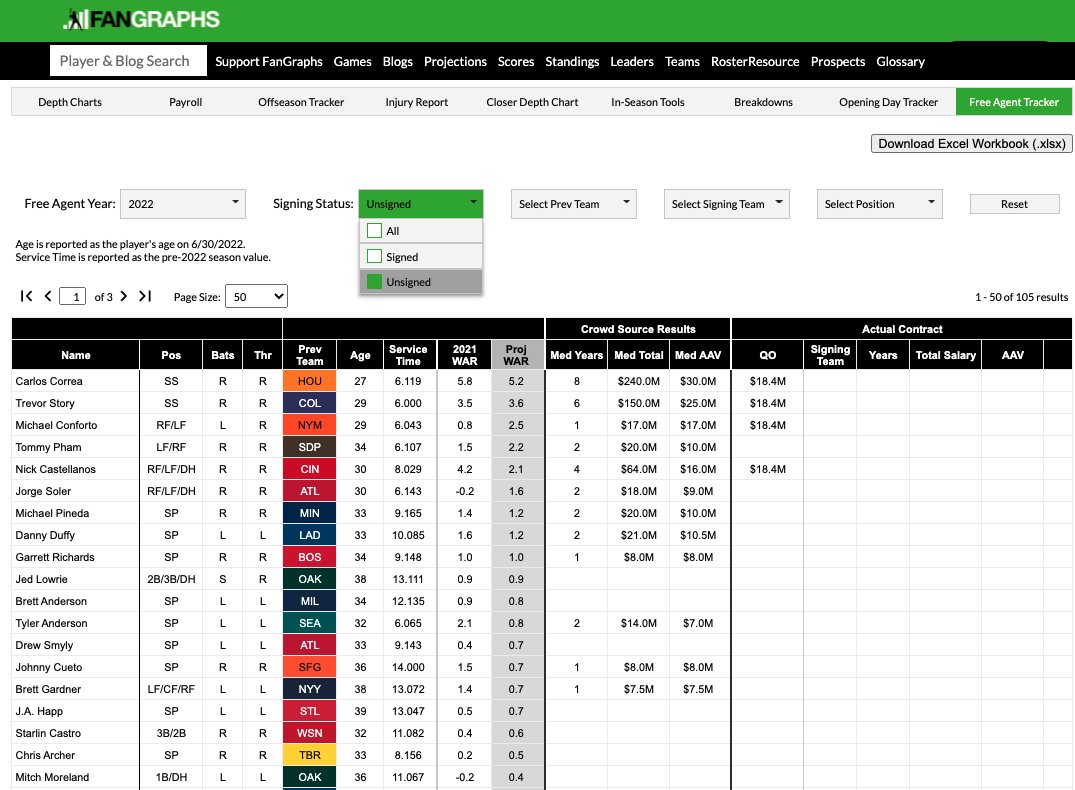
Task: Switch to Offseason Tracker tab
Action: coord(301,101)
